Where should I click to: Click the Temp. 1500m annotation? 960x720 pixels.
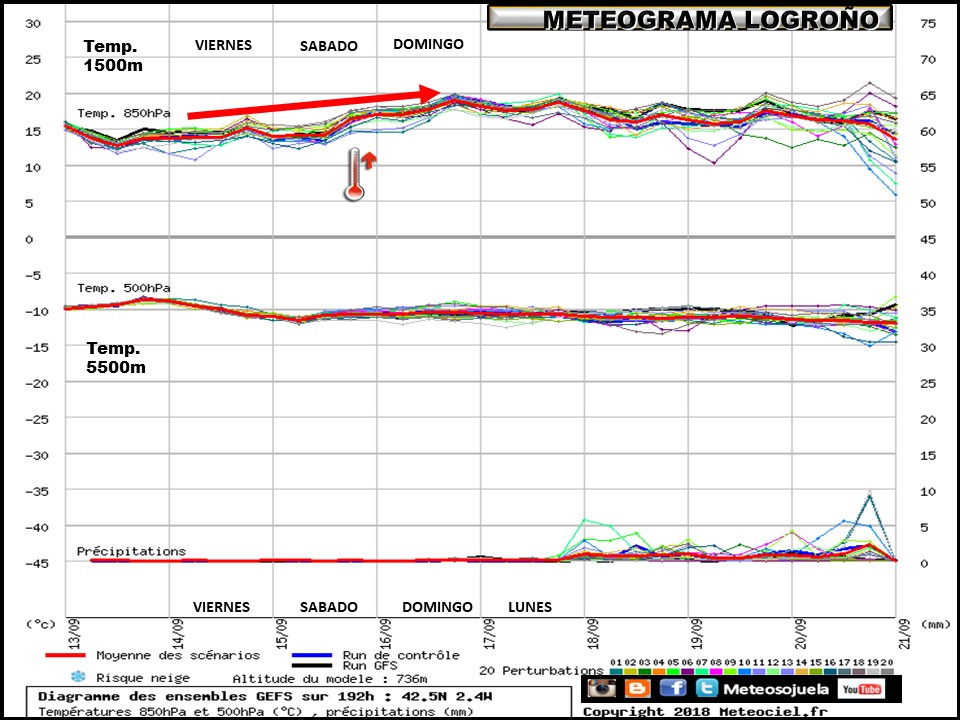click(x=113, y=56)
